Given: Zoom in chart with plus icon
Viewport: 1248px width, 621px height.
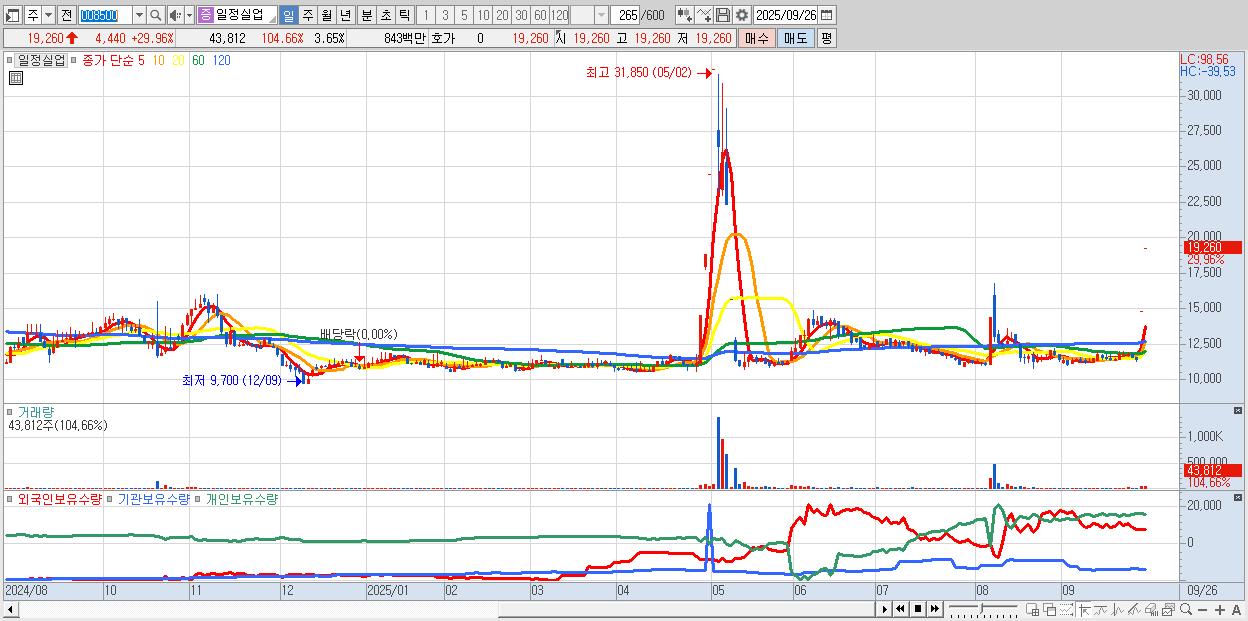Looking at the screenshot, I should (x=1220, y=610).
